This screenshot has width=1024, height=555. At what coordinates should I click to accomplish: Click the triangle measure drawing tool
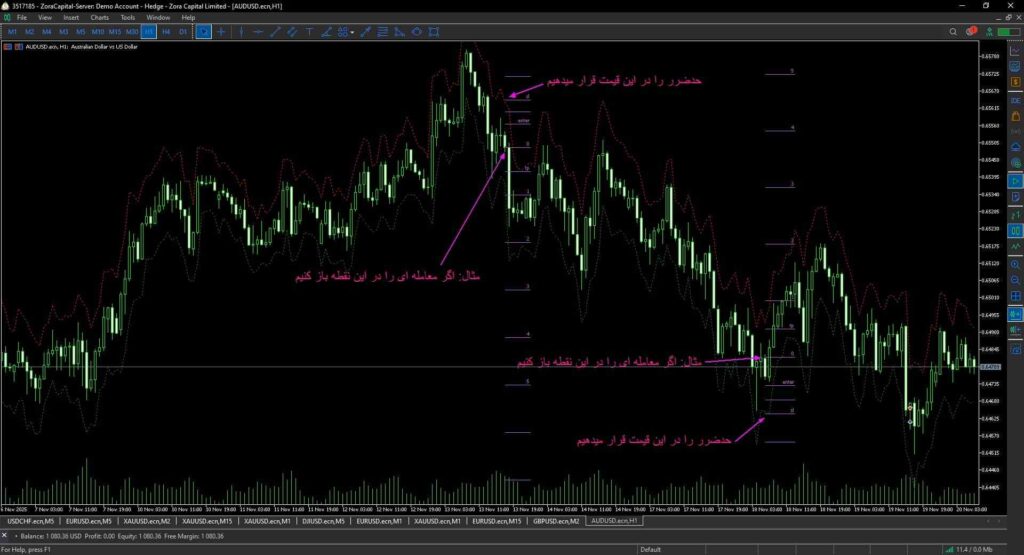[x=400, y=31]
